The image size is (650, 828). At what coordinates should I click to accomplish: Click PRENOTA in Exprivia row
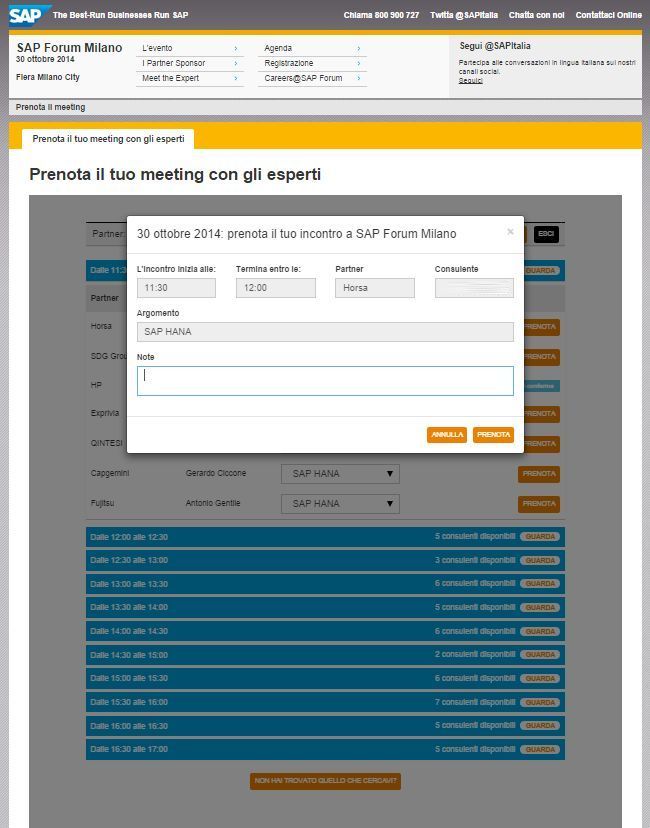pos(542,413)
